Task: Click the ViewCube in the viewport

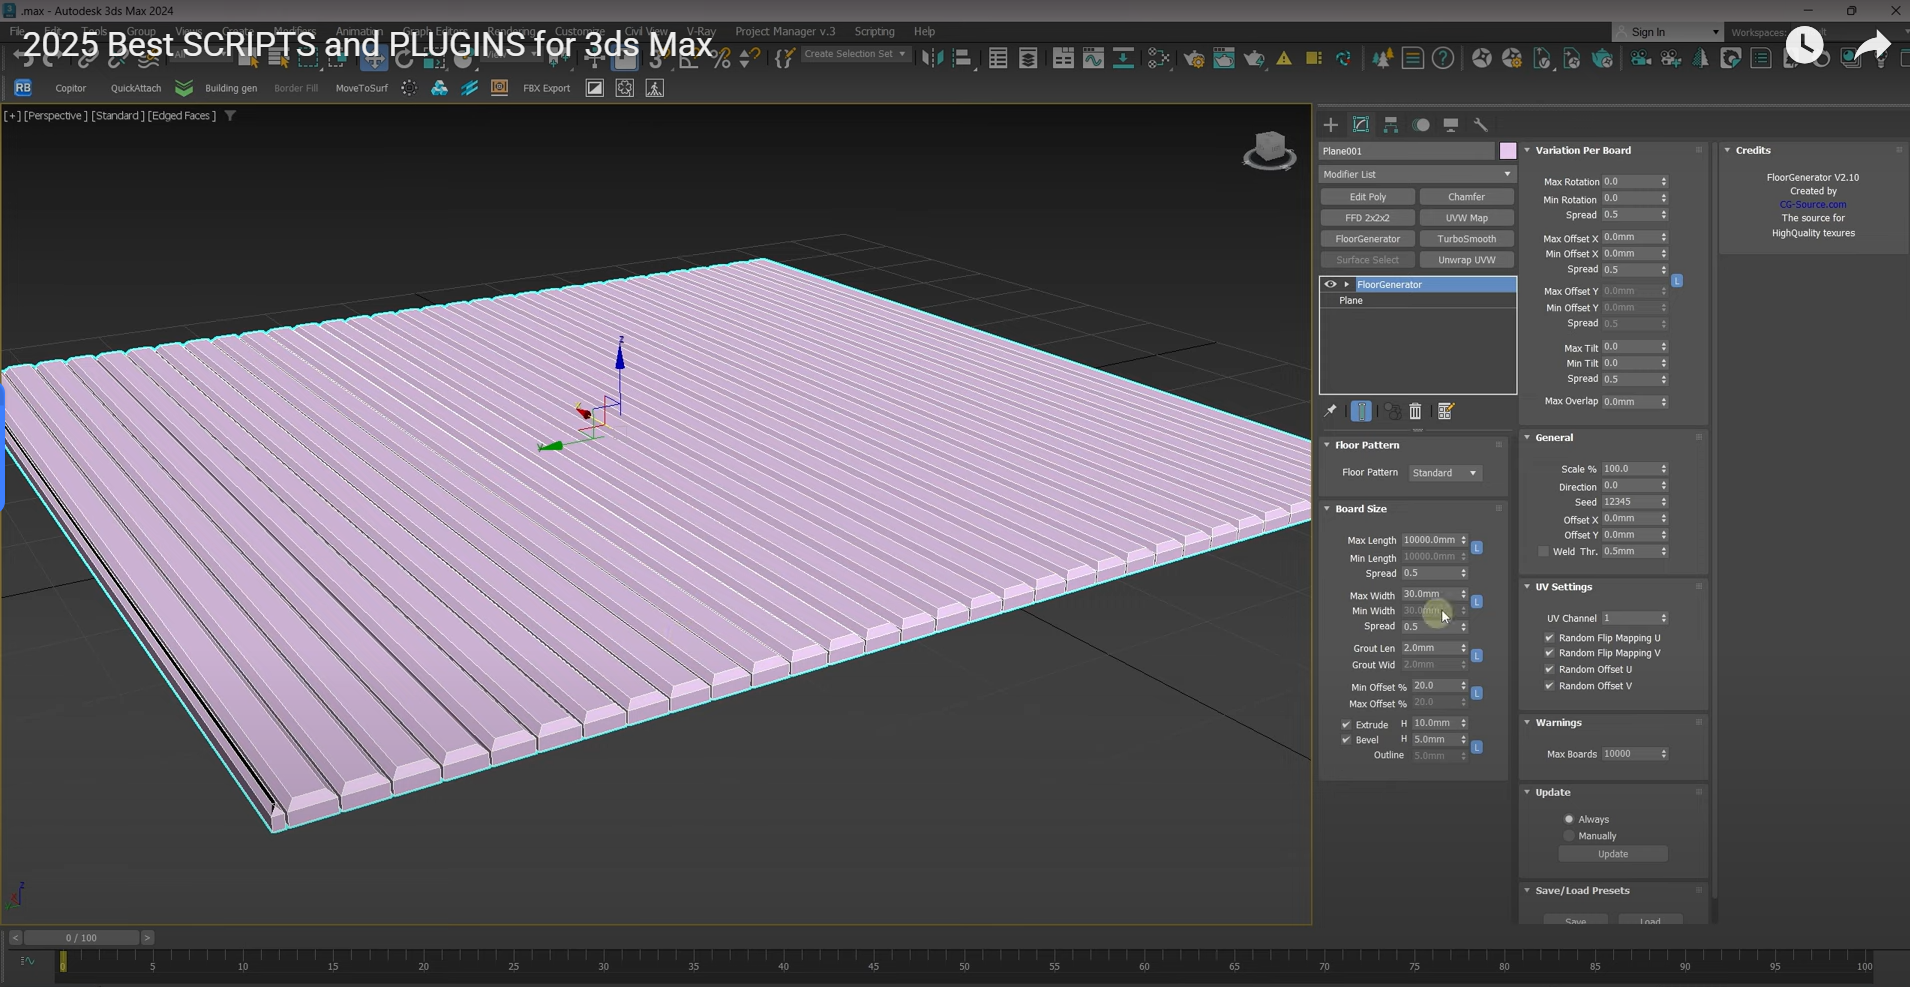Action: [x=1270, y=151]
